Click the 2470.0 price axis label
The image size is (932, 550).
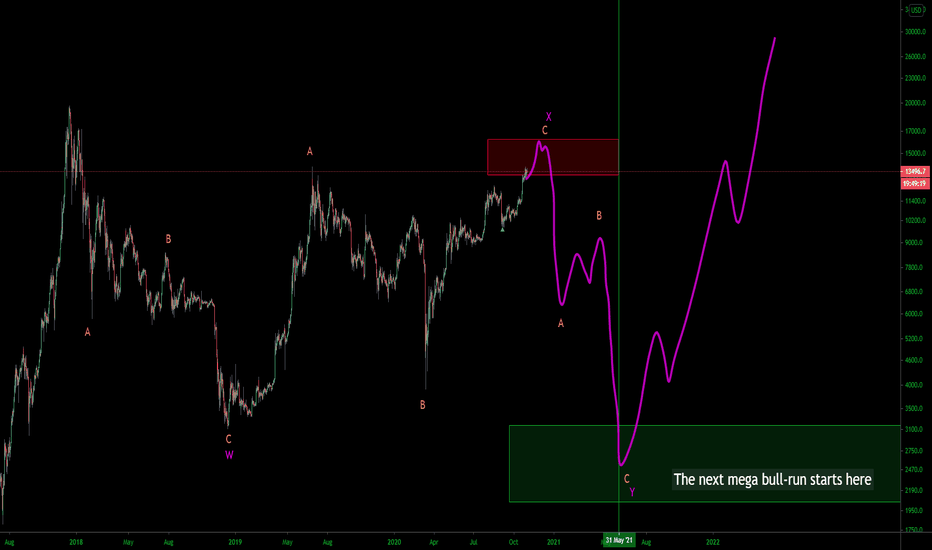(915, 470)
